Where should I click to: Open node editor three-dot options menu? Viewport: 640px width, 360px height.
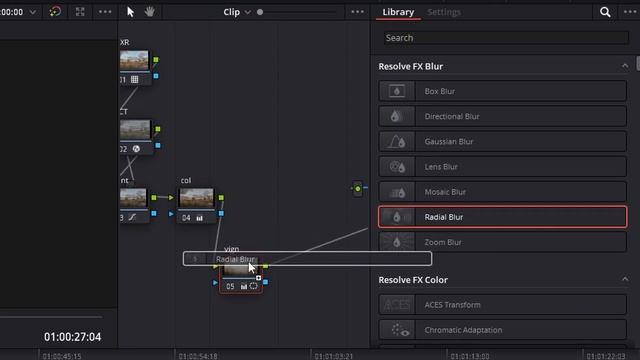click(x=358, y=12)
